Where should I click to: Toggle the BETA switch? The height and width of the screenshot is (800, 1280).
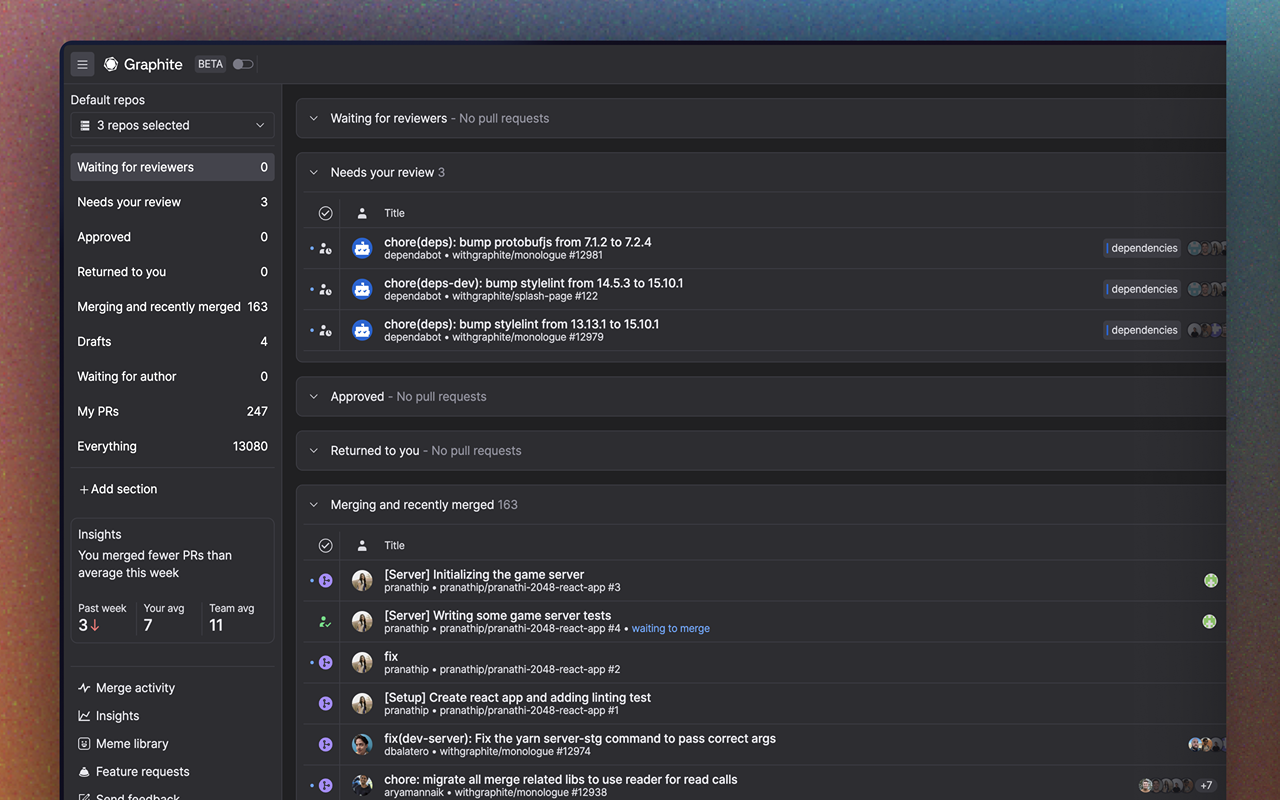(x=243, y=64)
